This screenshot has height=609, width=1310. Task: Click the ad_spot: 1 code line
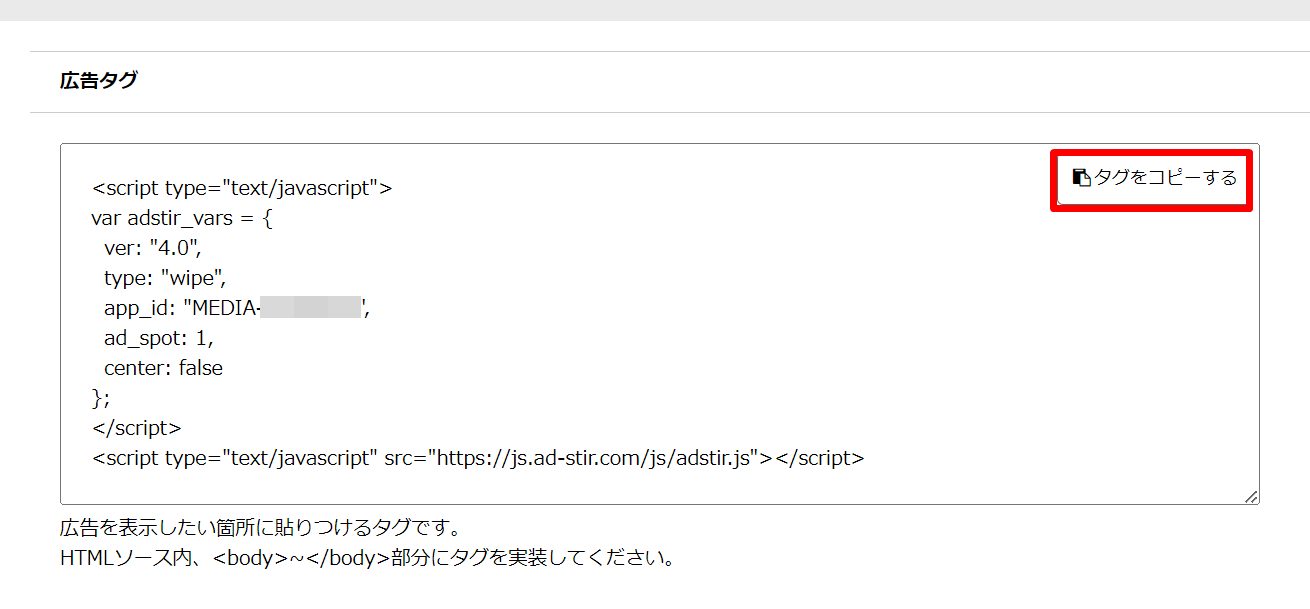click(158, 338)
